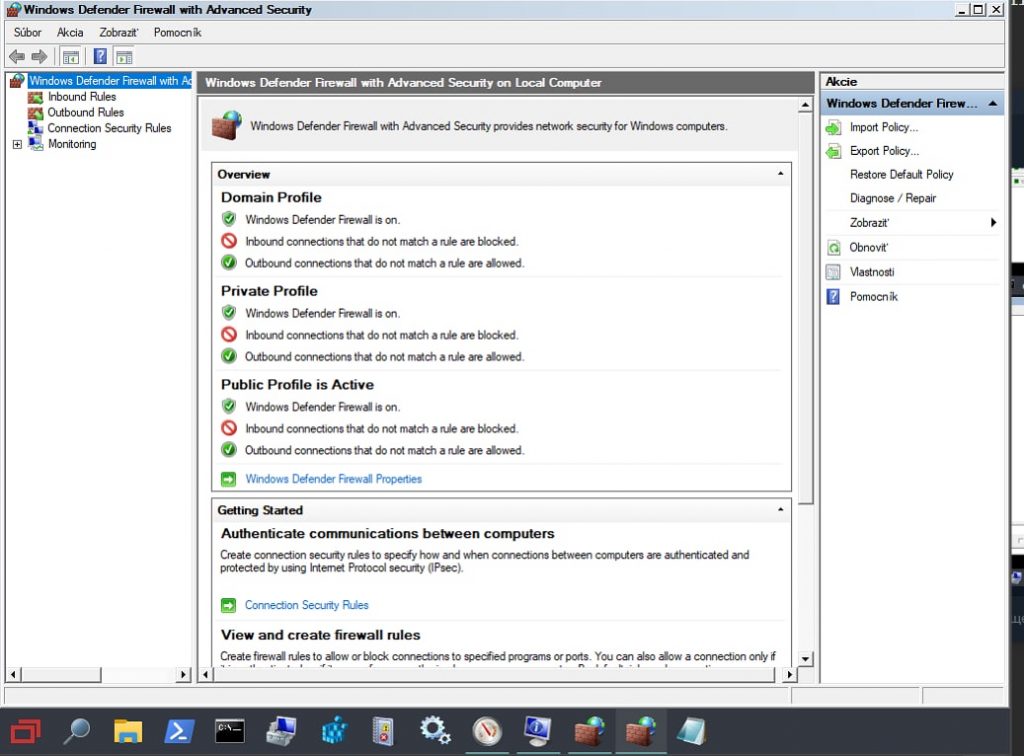Image resolution: width=1024 pixels, height=756 pixels.
Task: Click the Pomocník help icon in Akcie pane
Action: pos(833,297)
